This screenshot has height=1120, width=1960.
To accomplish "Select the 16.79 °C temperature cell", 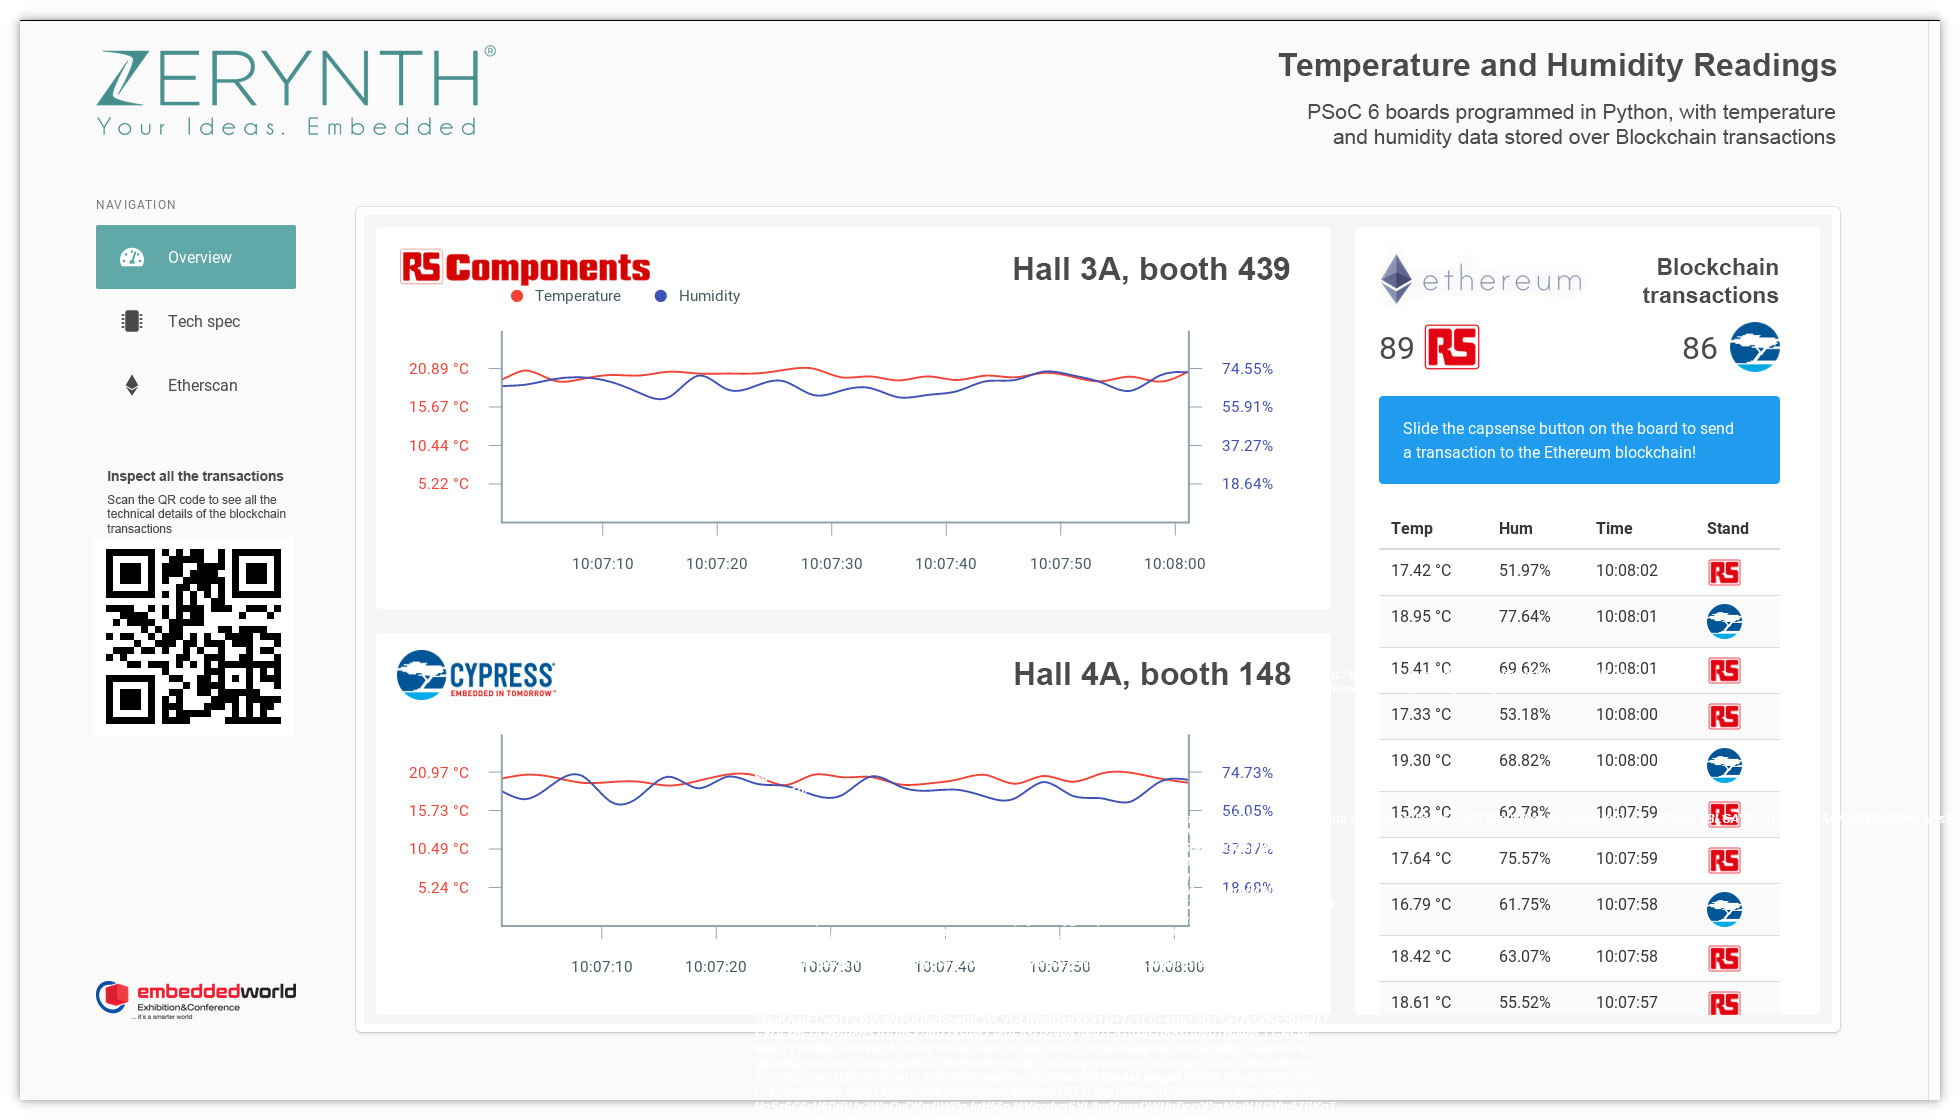I will coord(1421,904).
